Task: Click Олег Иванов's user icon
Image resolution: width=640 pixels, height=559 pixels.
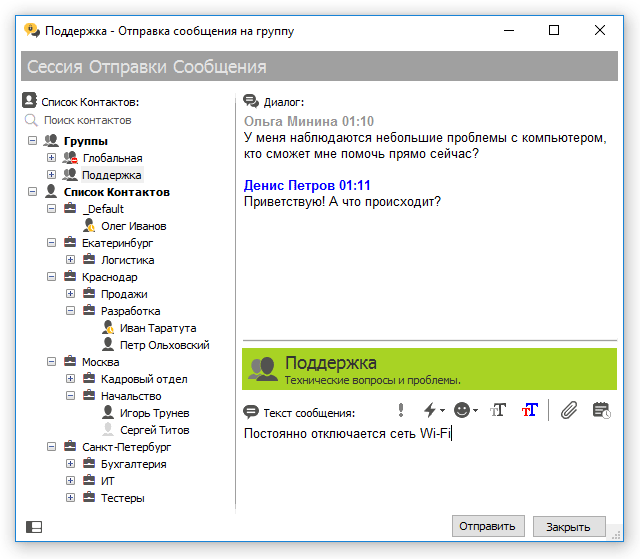Action: click(x=89, y=225)
